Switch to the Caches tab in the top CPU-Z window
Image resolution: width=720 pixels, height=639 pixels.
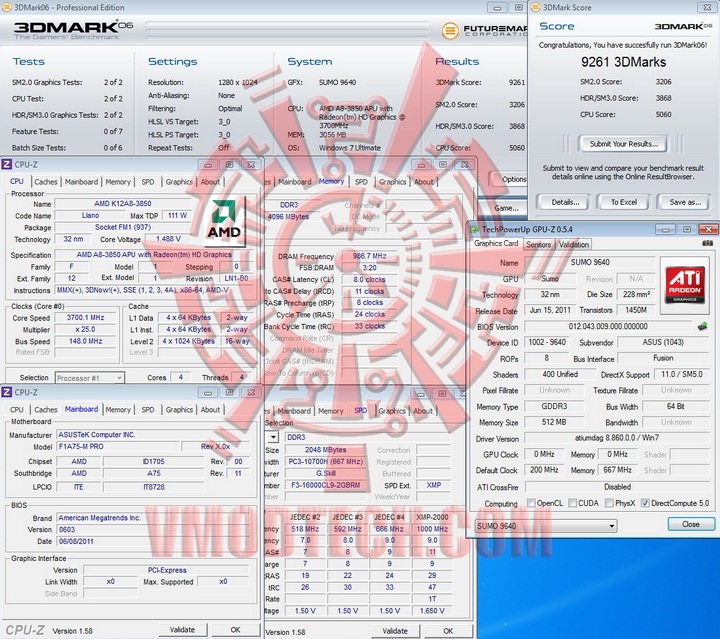(x=45, y=182)
